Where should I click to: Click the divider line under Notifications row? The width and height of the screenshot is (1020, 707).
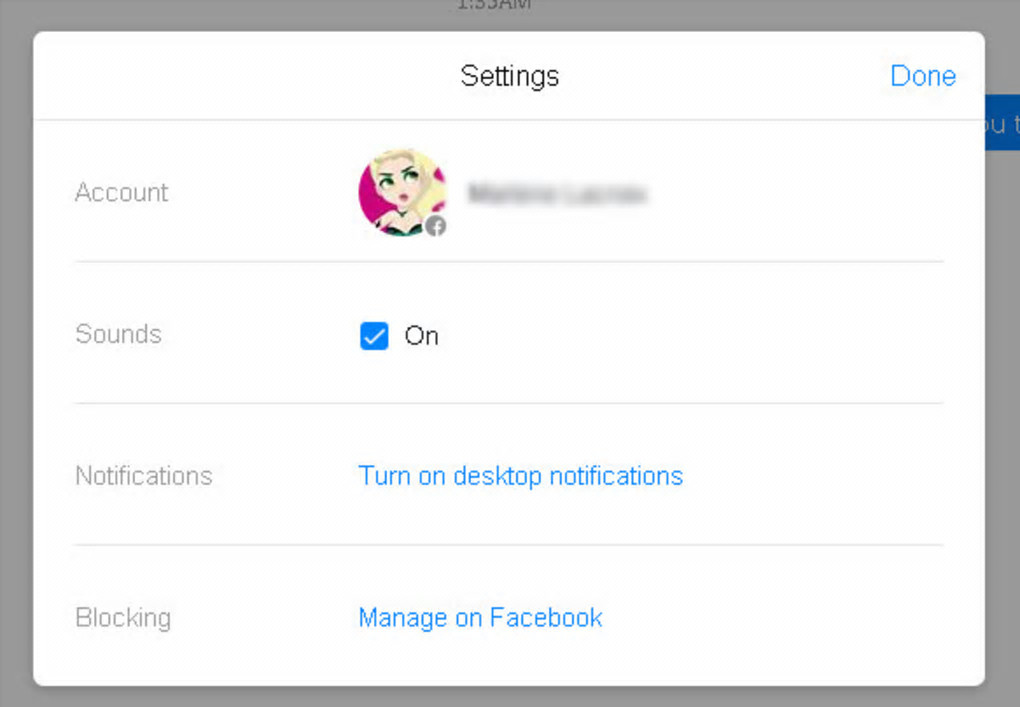pyautogui.click(x=509, y=545)
